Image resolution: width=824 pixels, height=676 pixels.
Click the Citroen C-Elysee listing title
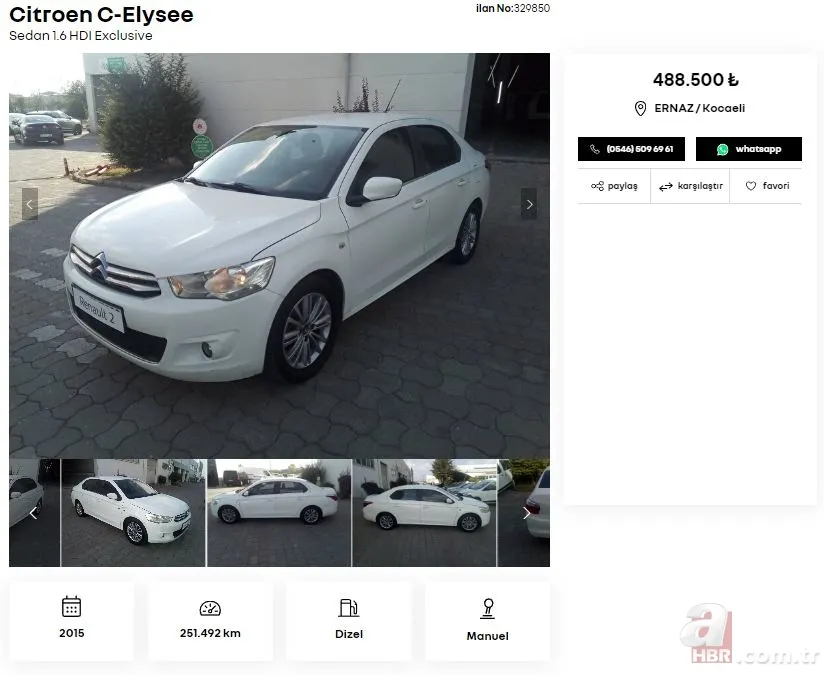[x=100, y=15]
